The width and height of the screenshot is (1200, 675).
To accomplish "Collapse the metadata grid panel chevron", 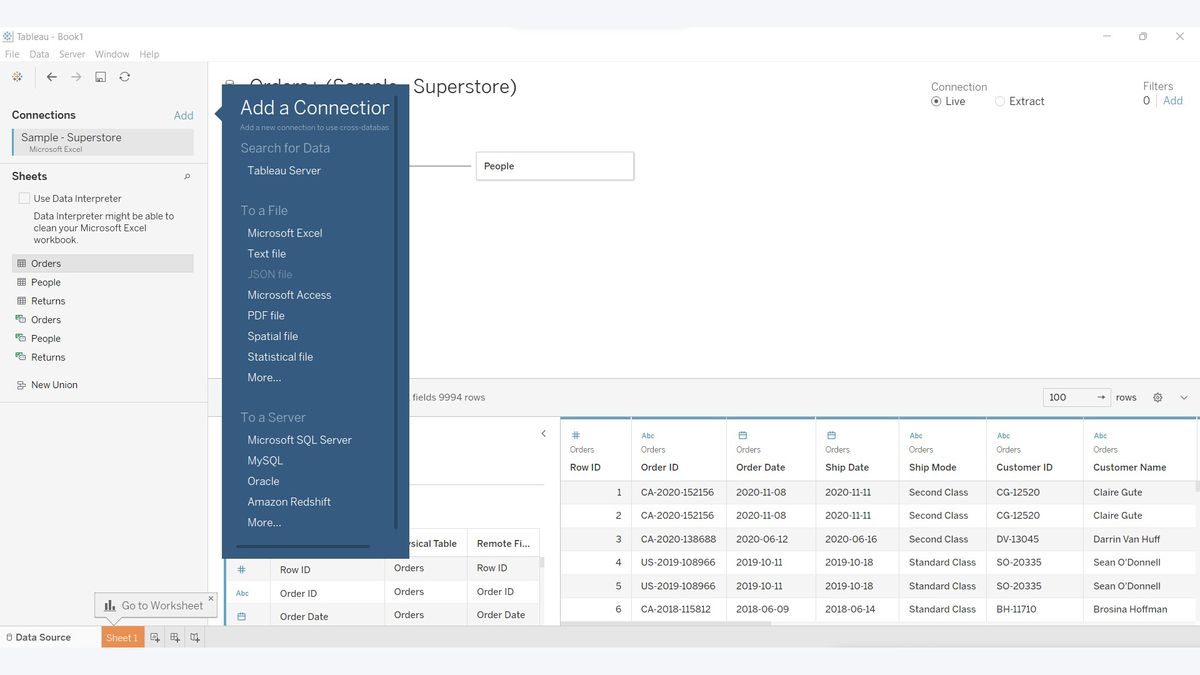I will pyautogui.click(x=543, y=433).
